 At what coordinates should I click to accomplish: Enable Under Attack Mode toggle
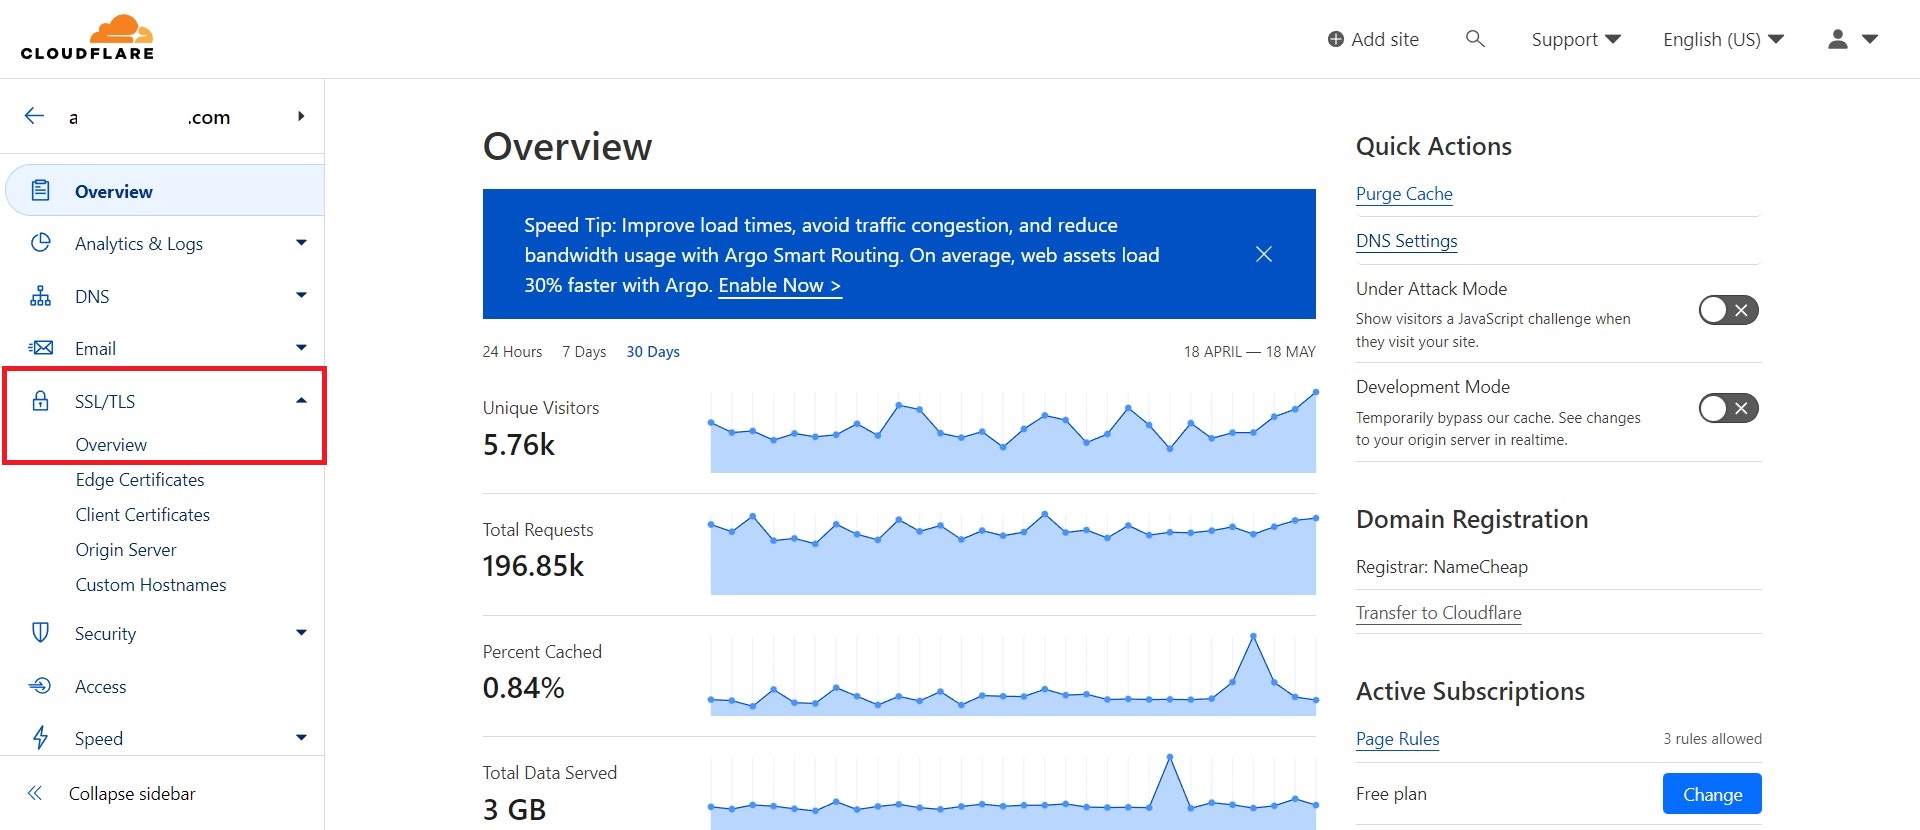[x=1728, y=310]
